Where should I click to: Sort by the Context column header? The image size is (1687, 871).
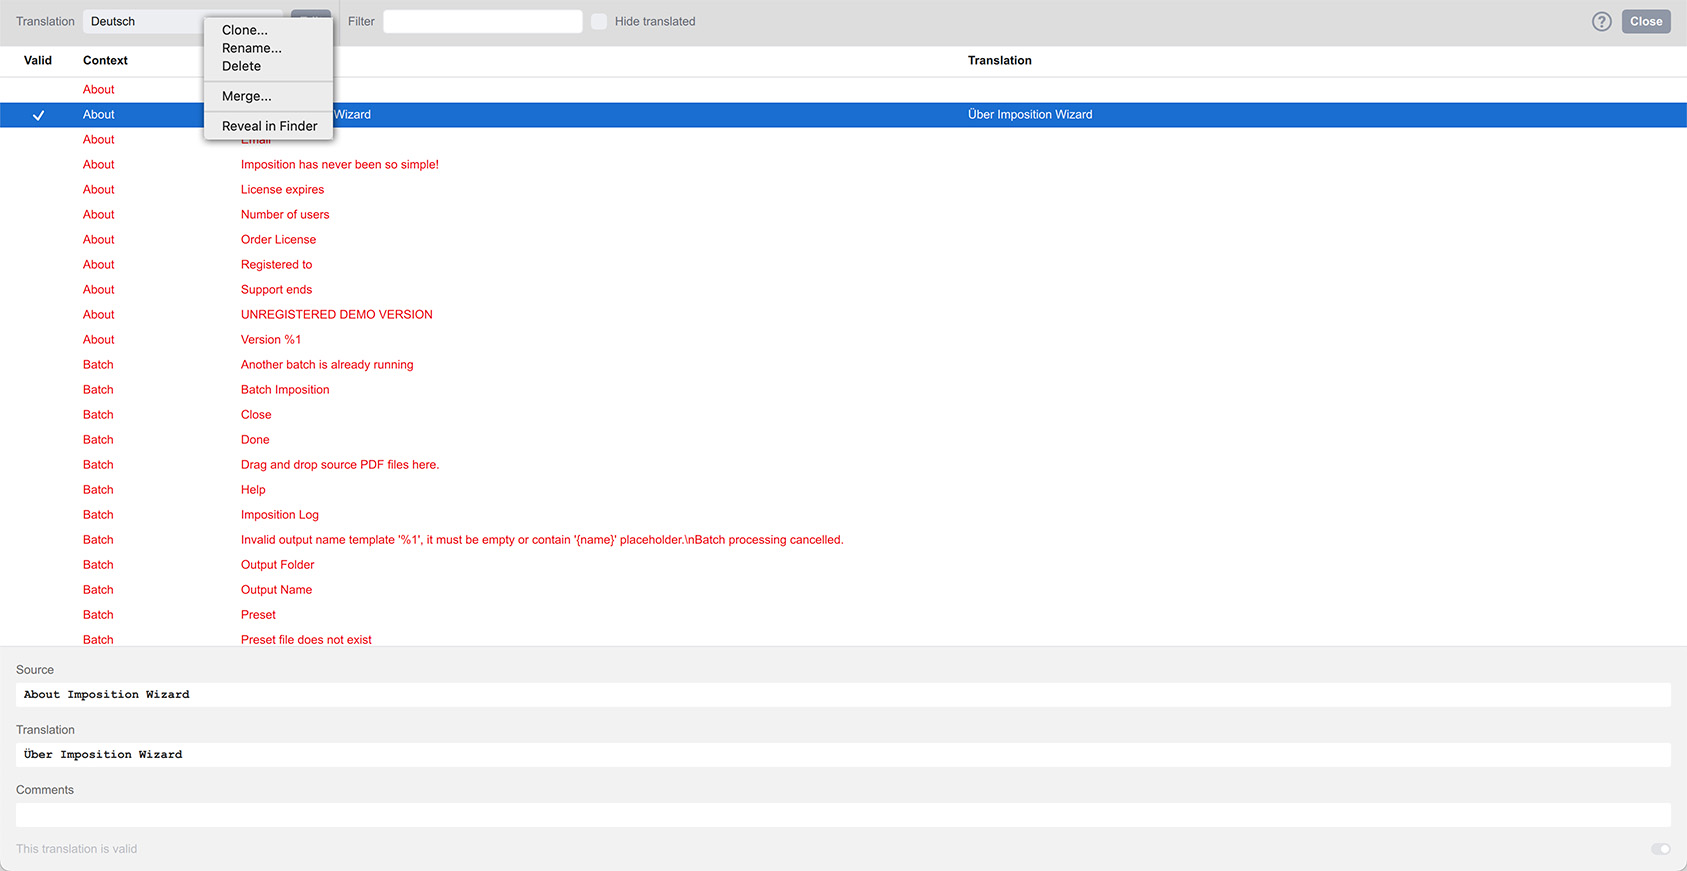point(105,60)
